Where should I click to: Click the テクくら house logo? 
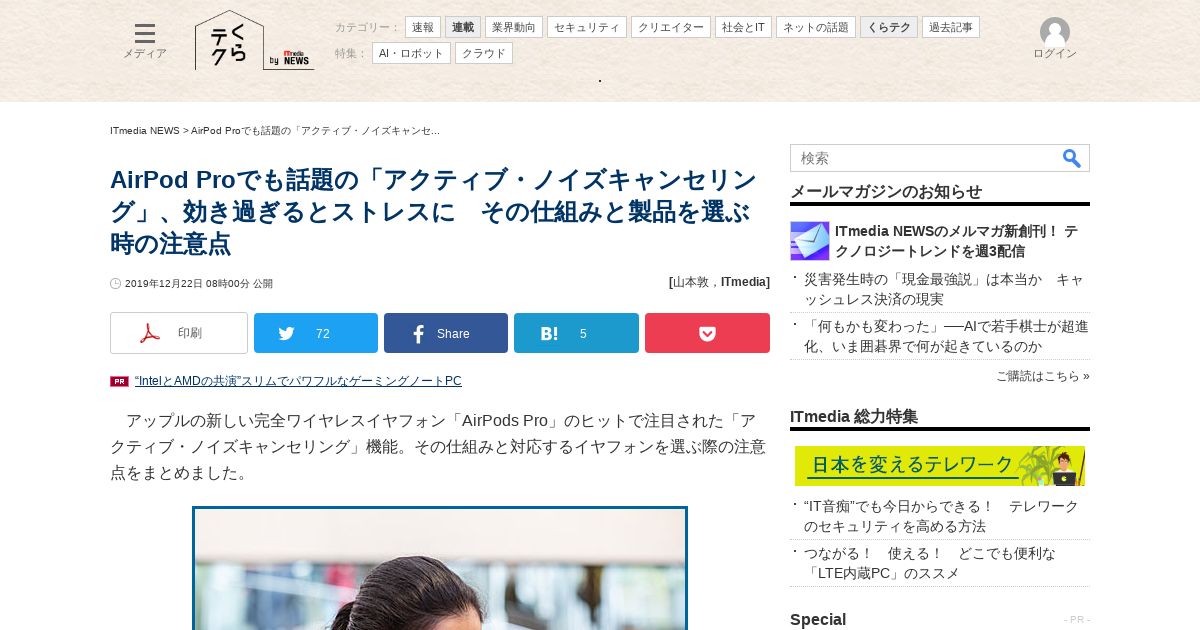229,40
